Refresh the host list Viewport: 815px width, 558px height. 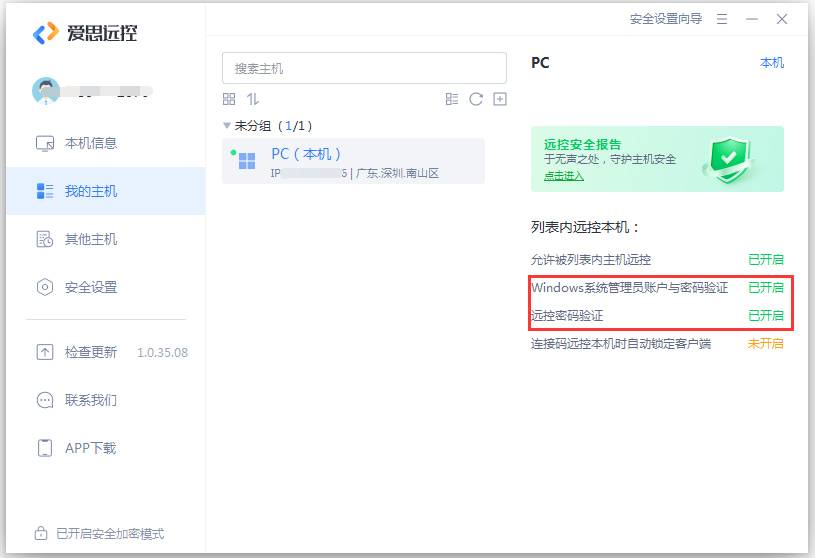[476, 99]
